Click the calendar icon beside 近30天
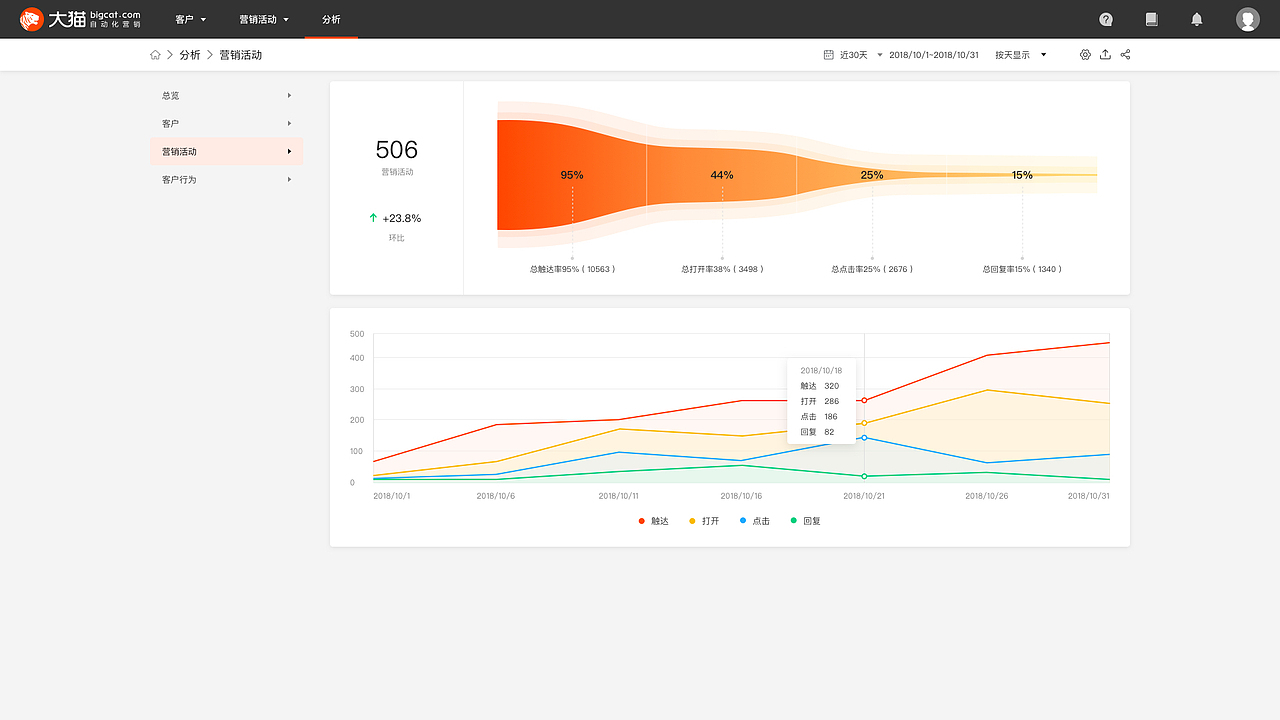1280x720 pixels. 829,55
